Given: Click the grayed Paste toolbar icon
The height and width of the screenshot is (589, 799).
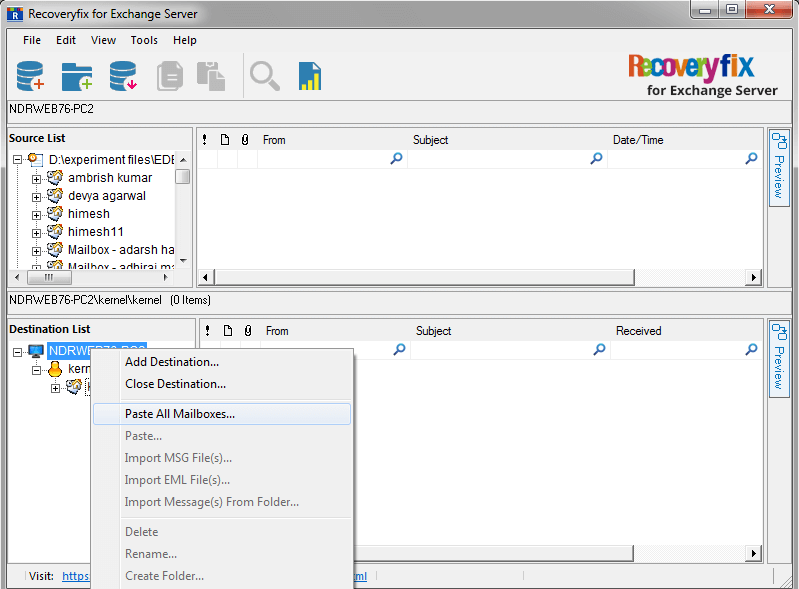Looking at the screenshot, I should click(211, 76).
